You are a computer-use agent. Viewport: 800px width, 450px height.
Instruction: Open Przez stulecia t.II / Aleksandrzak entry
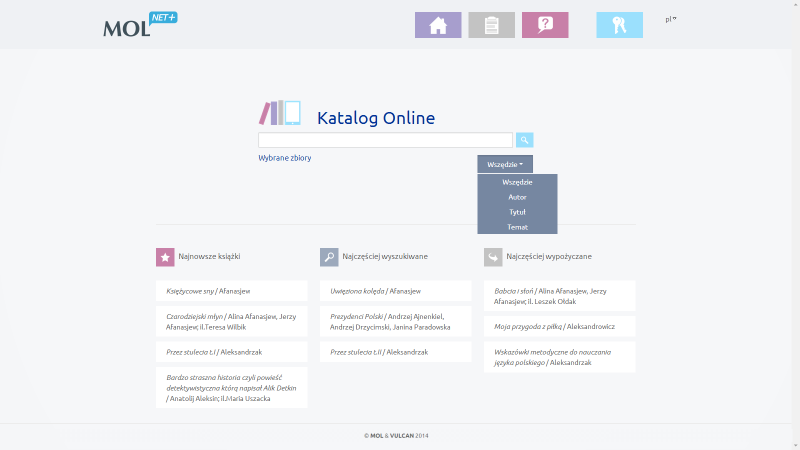(x=395, y=352)
